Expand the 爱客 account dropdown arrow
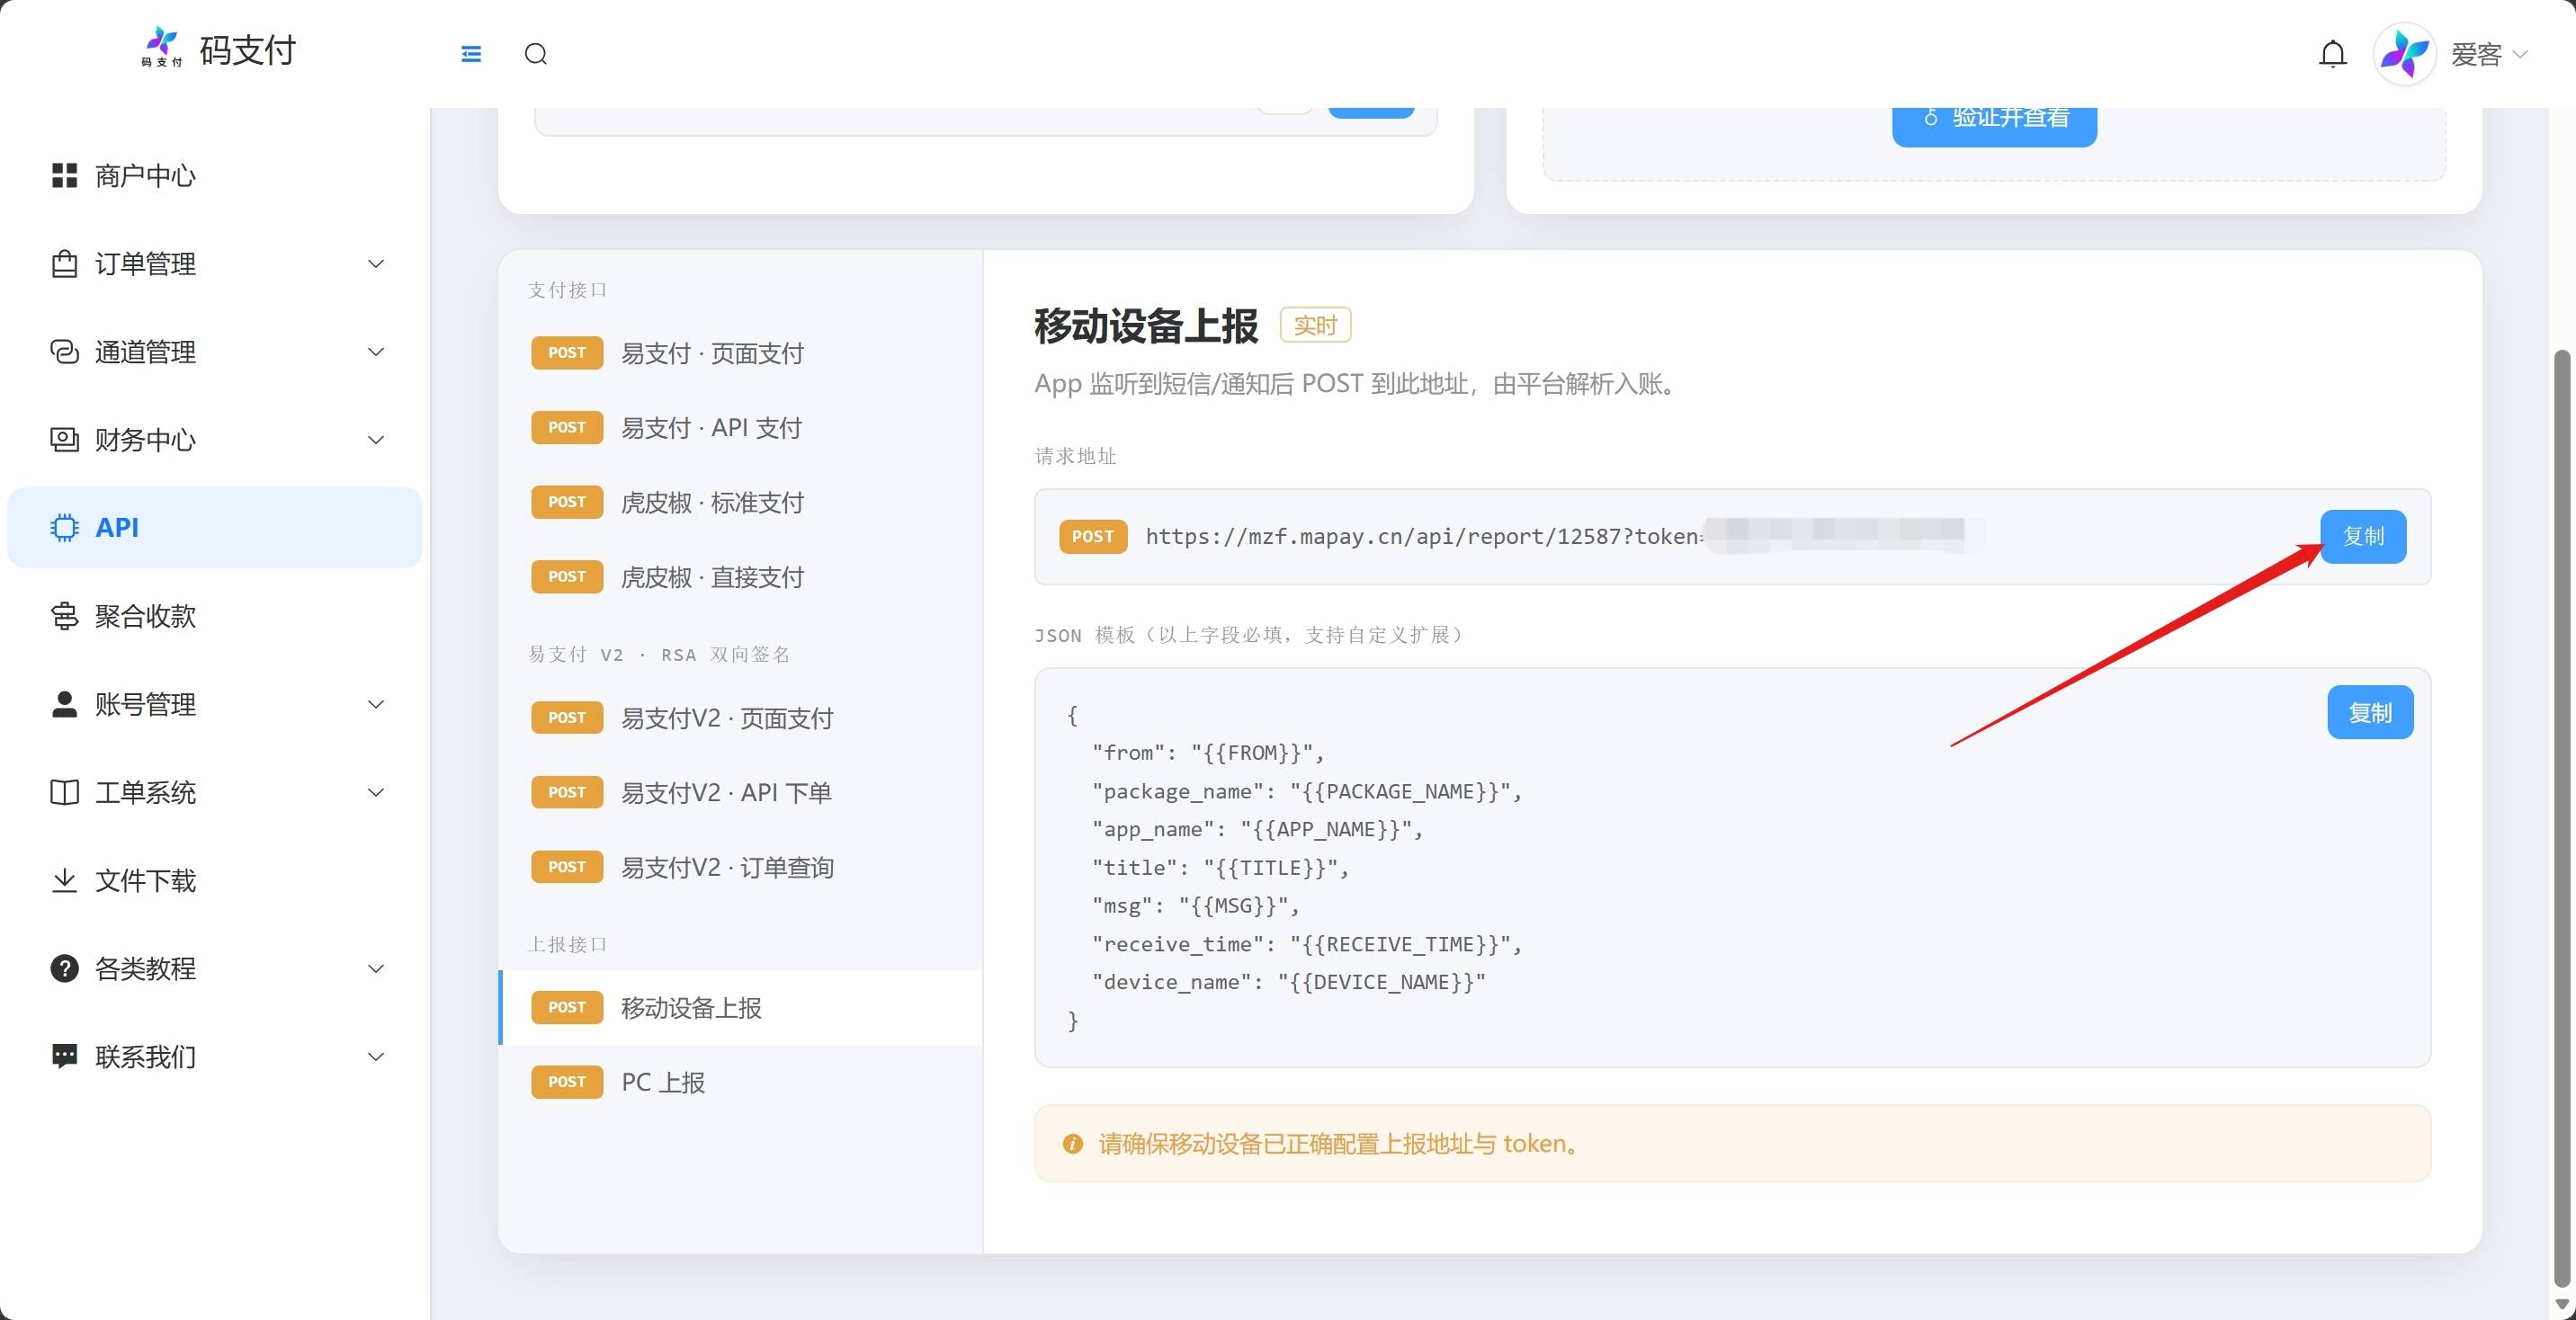The width and height of the screenshot is (2576, 1320). [2520, 54]
